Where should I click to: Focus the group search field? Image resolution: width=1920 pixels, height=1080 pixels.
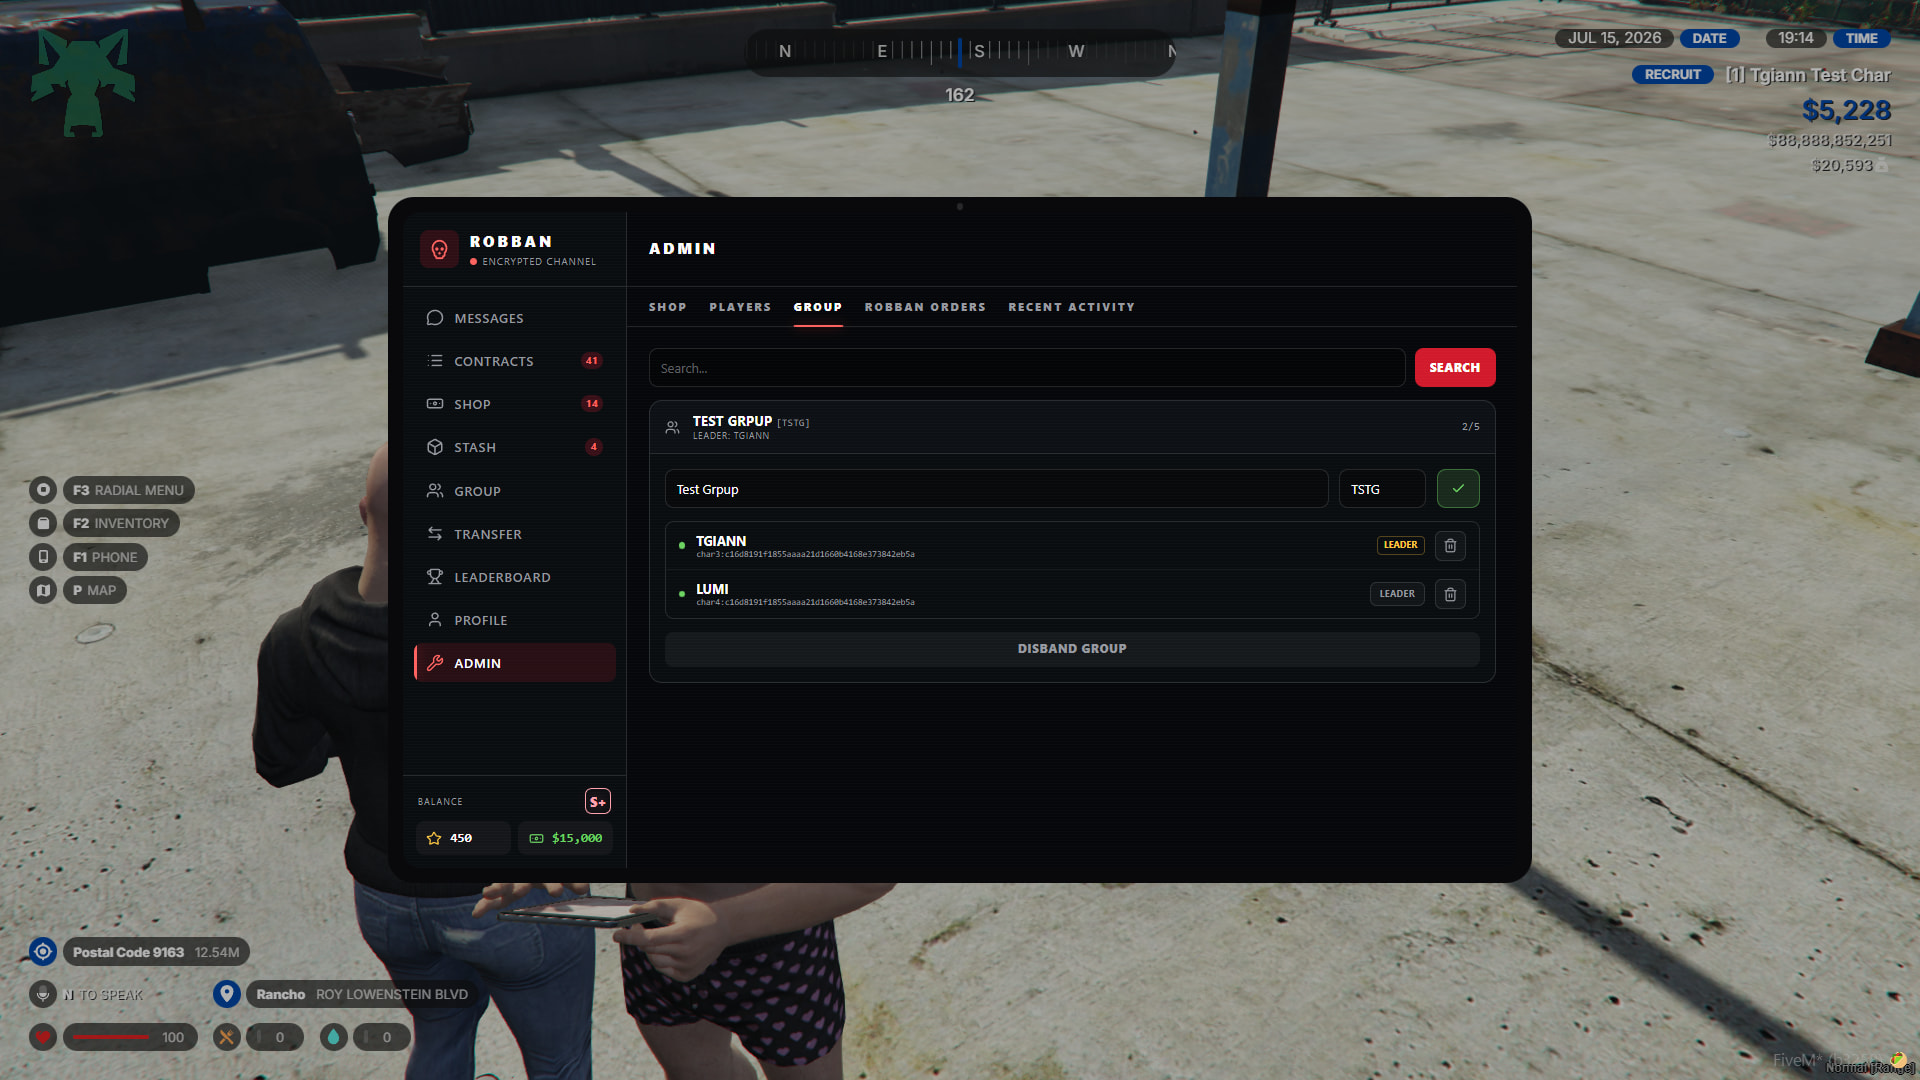coord(1027,368)
